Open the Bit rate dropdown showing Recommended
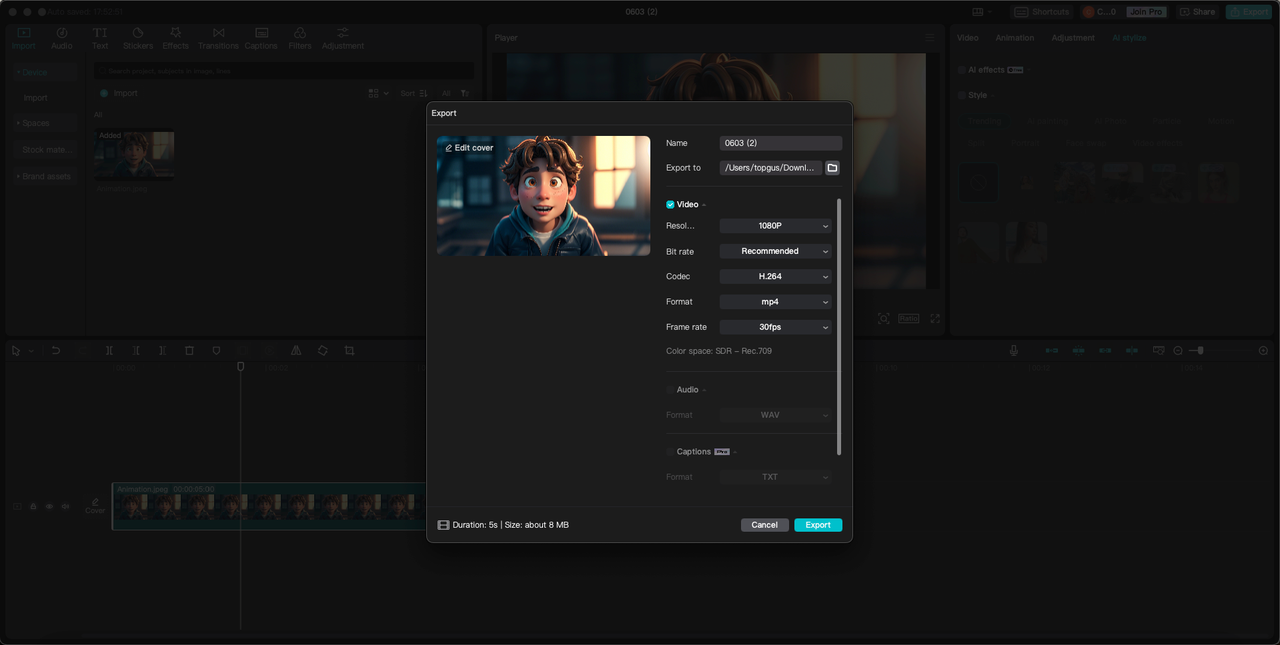 pos(775,251)
